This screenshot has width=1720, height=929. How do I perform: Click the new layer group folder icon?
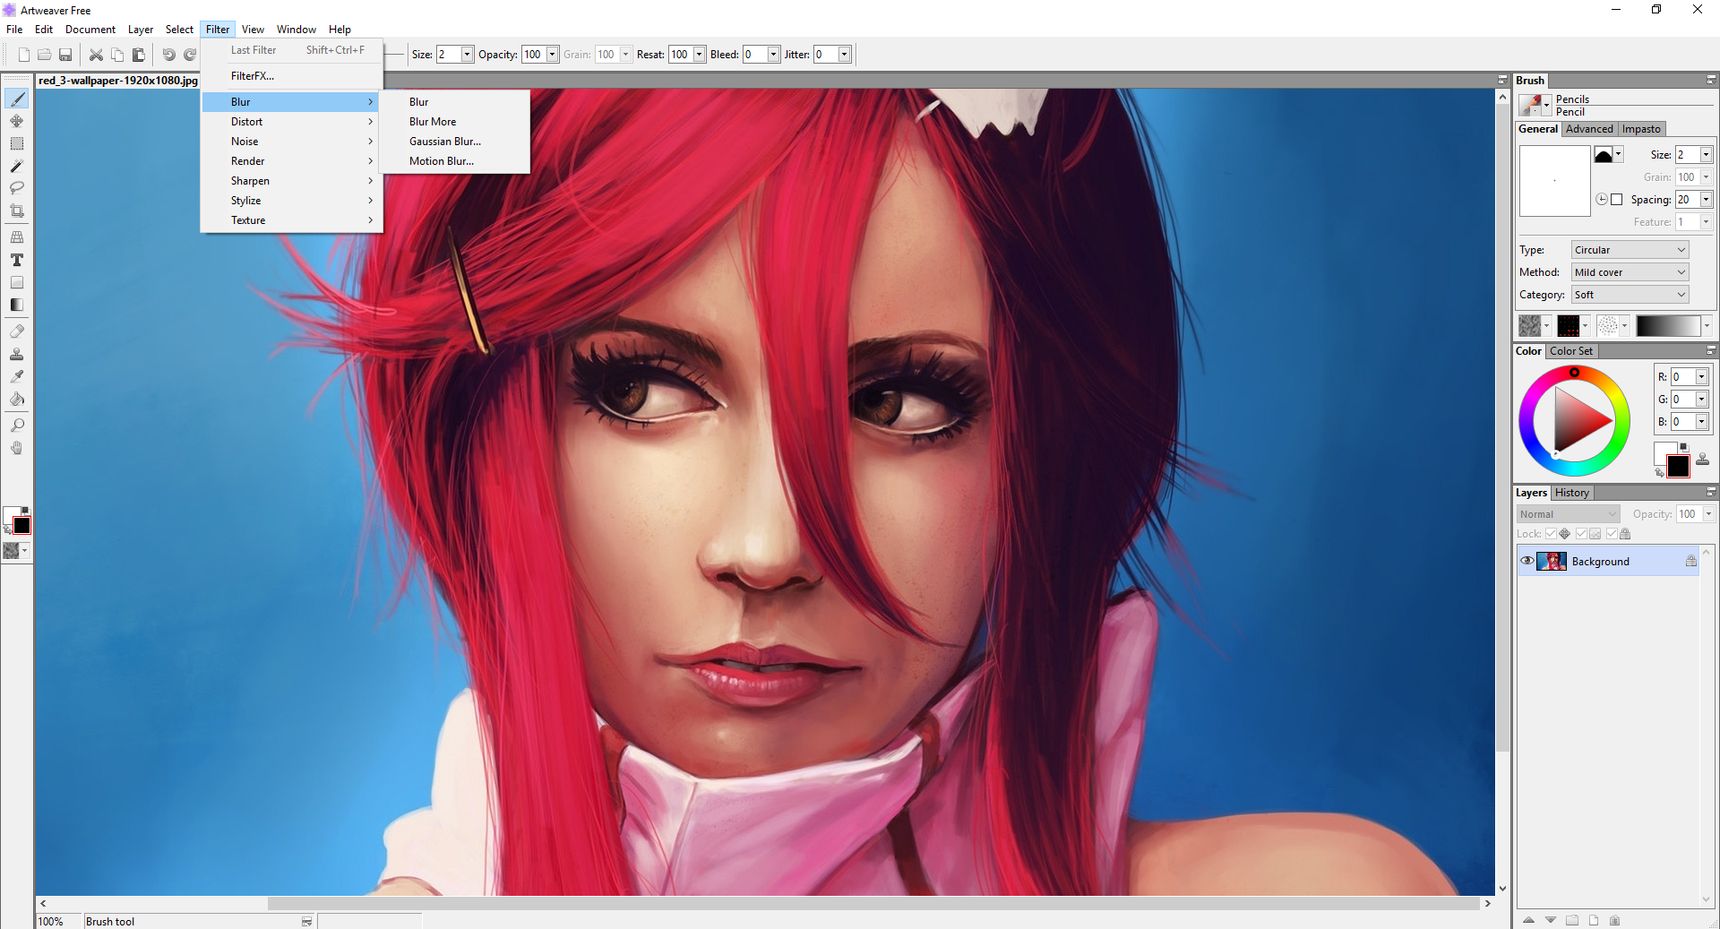click(x=1572, y=920)
